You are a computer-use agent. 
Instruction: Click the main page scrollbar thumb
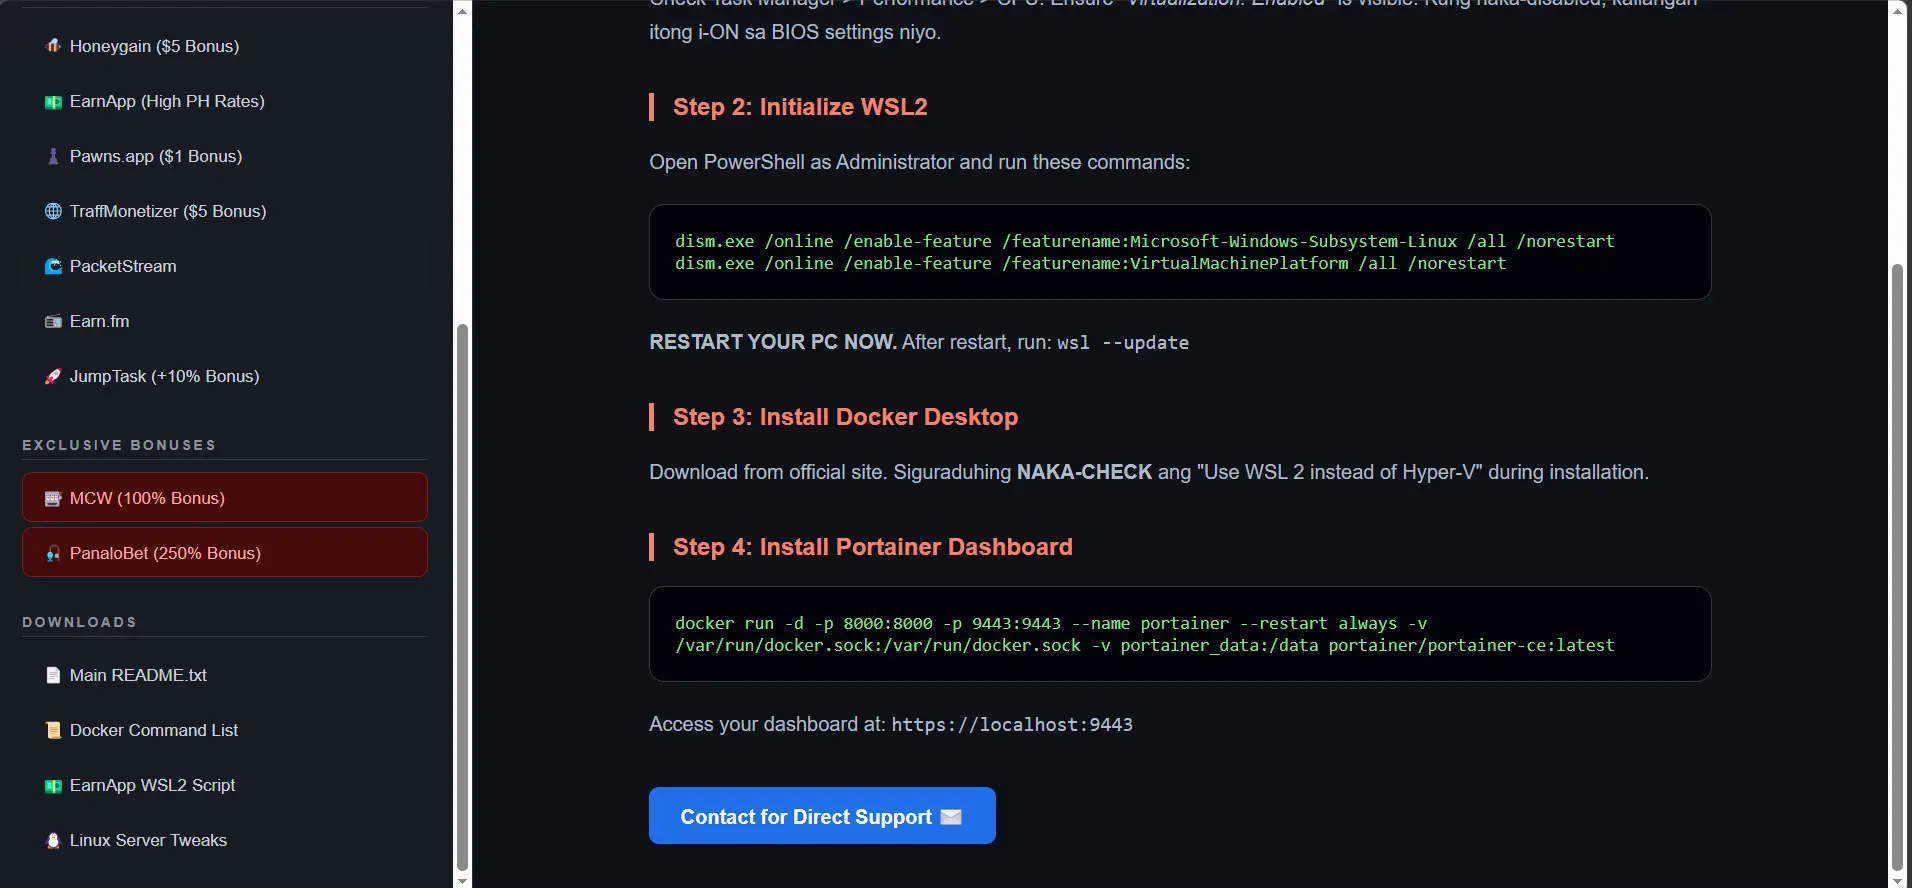(x=1897, y=567)
